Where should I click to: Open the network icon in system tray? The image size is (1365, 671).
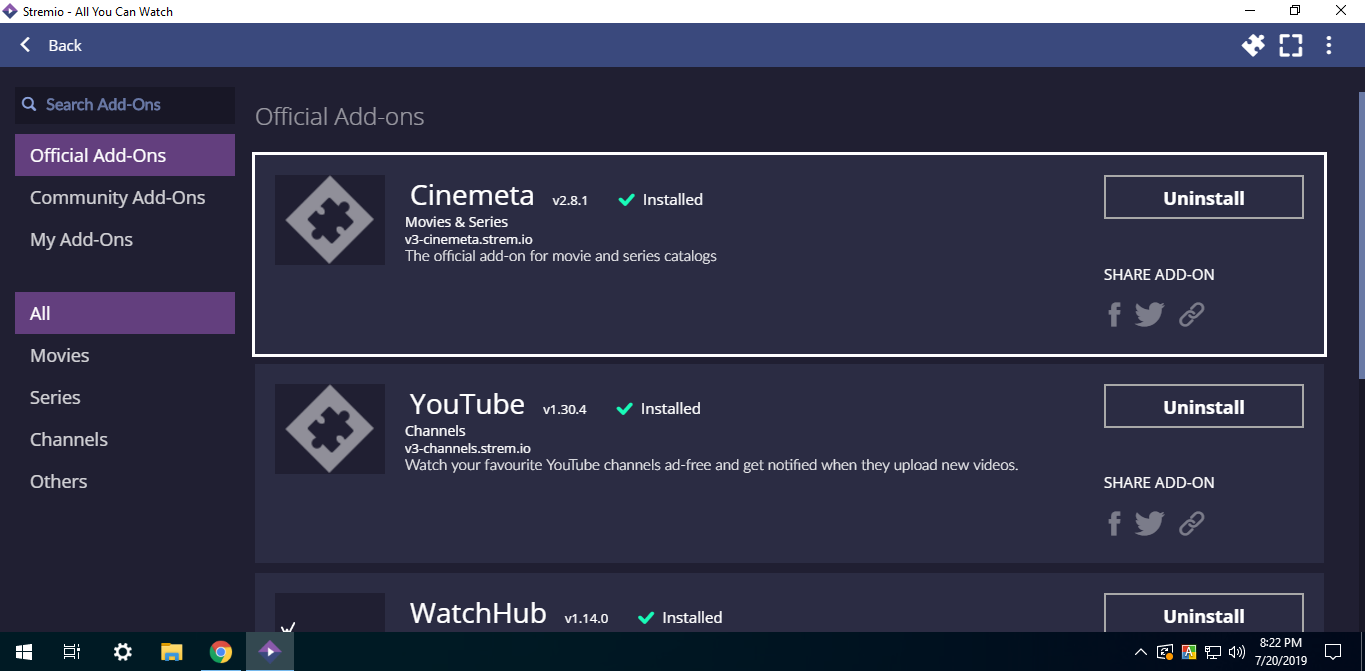point(1212,653)
